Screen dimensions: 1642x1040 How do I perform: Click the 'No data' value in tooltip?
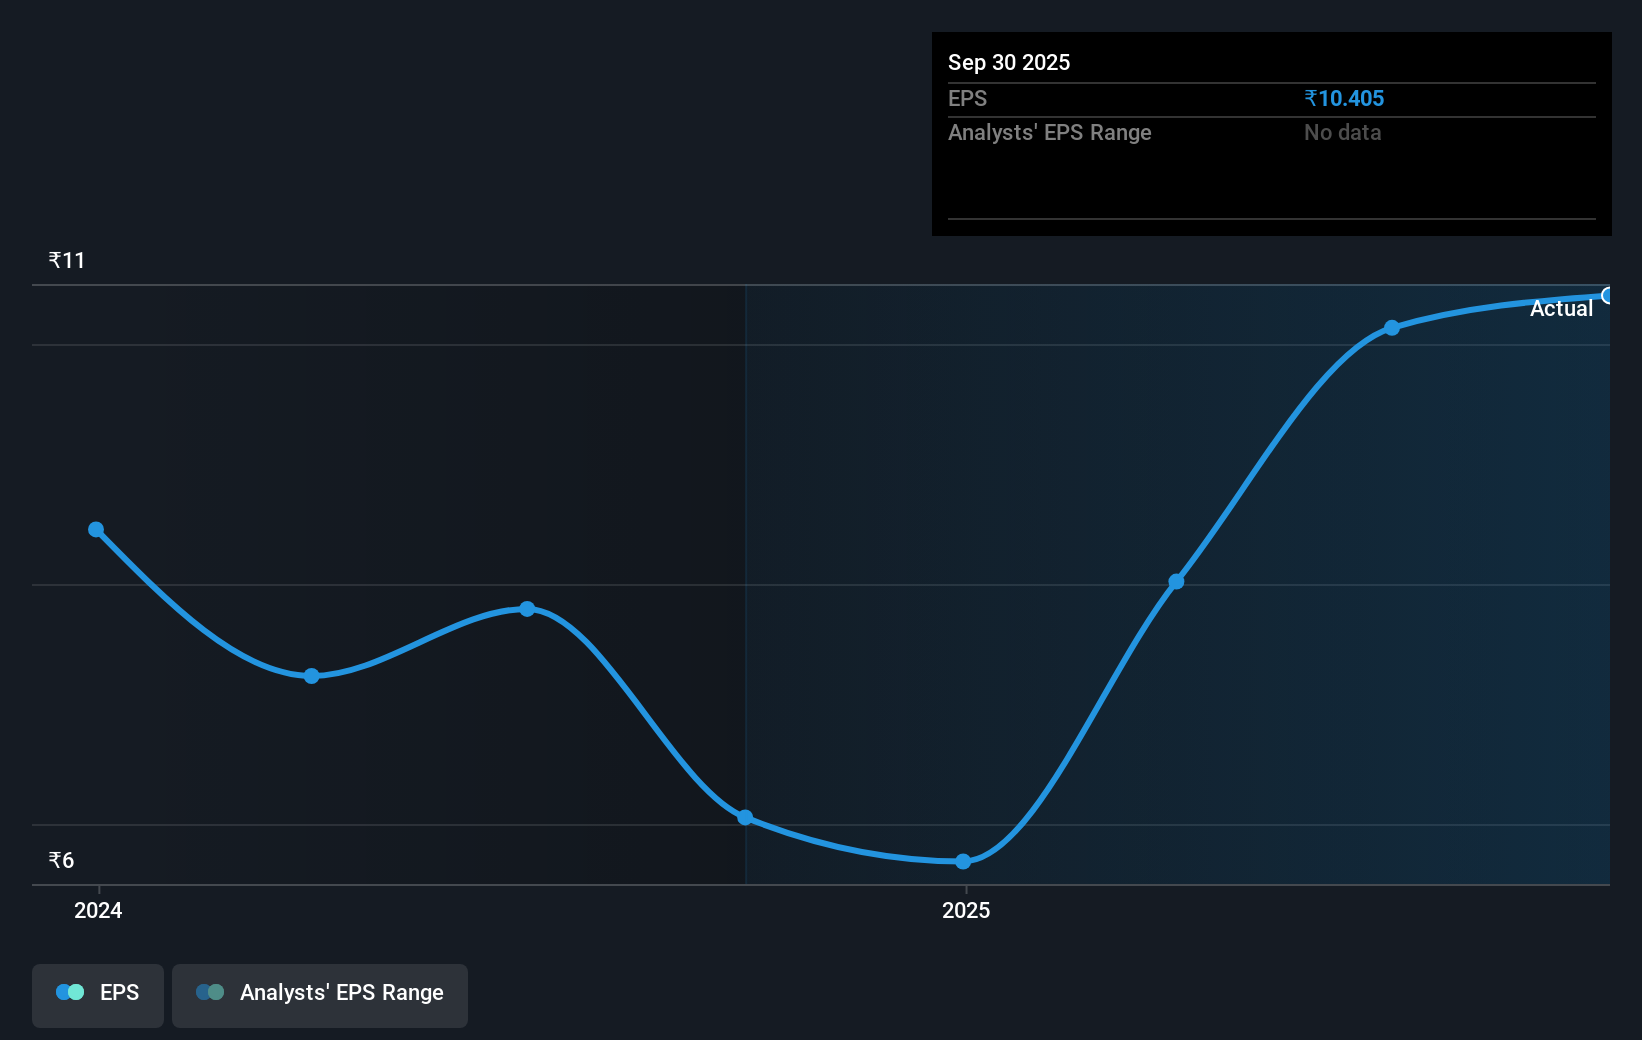[x=1342, y=132]
